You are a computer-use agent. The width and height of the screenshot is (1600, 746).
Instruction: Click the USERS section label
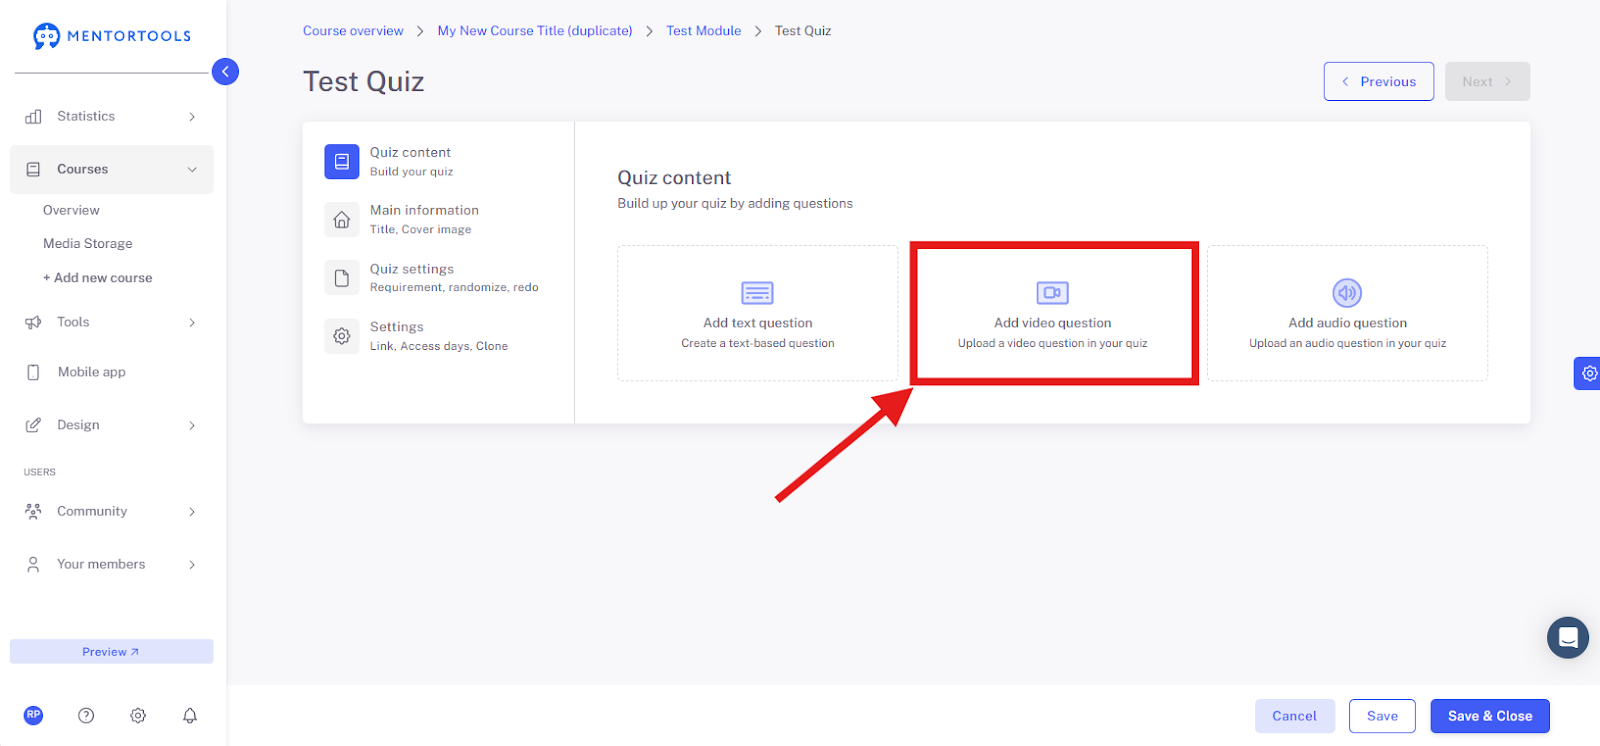[x=40, y=472]
